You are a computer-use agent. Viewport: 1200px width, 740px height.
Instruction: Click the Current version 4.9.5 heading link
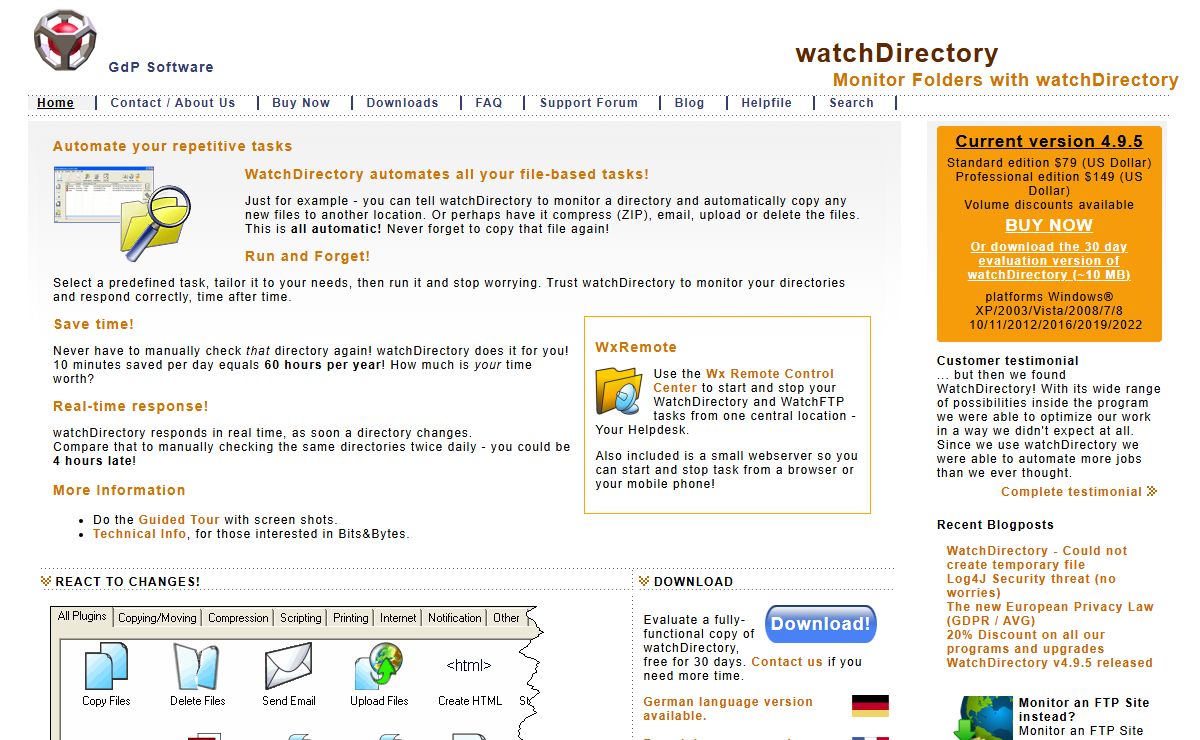click(x=1049, y=141)
